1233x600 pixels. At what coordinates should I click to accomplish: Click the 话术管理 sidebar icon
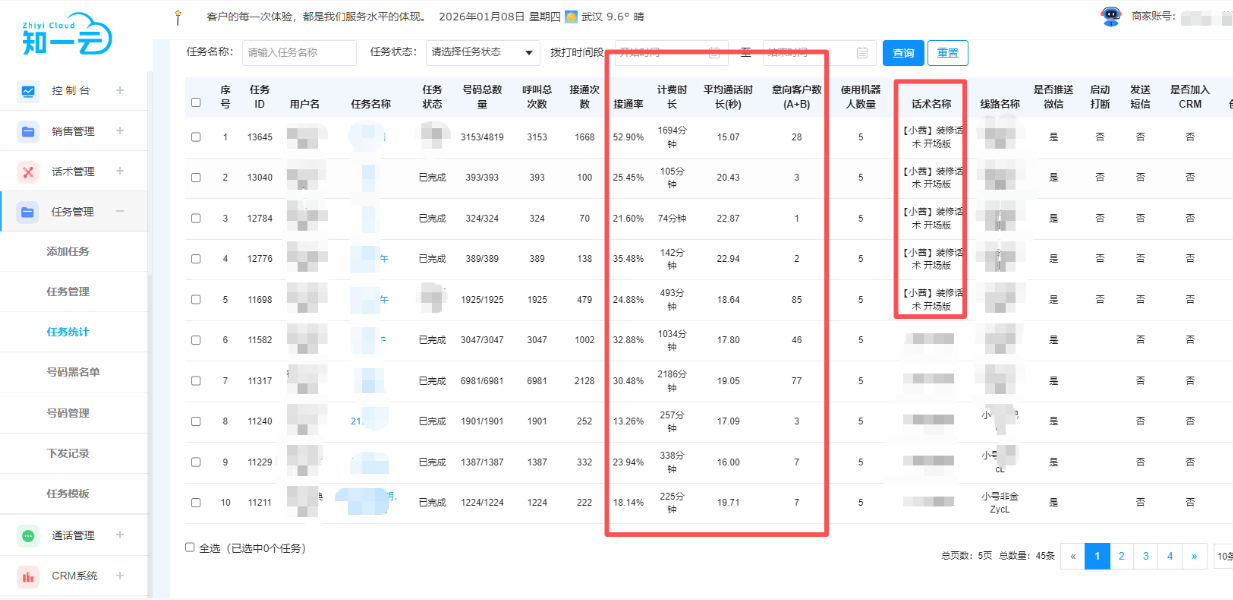tap(29, 171)
